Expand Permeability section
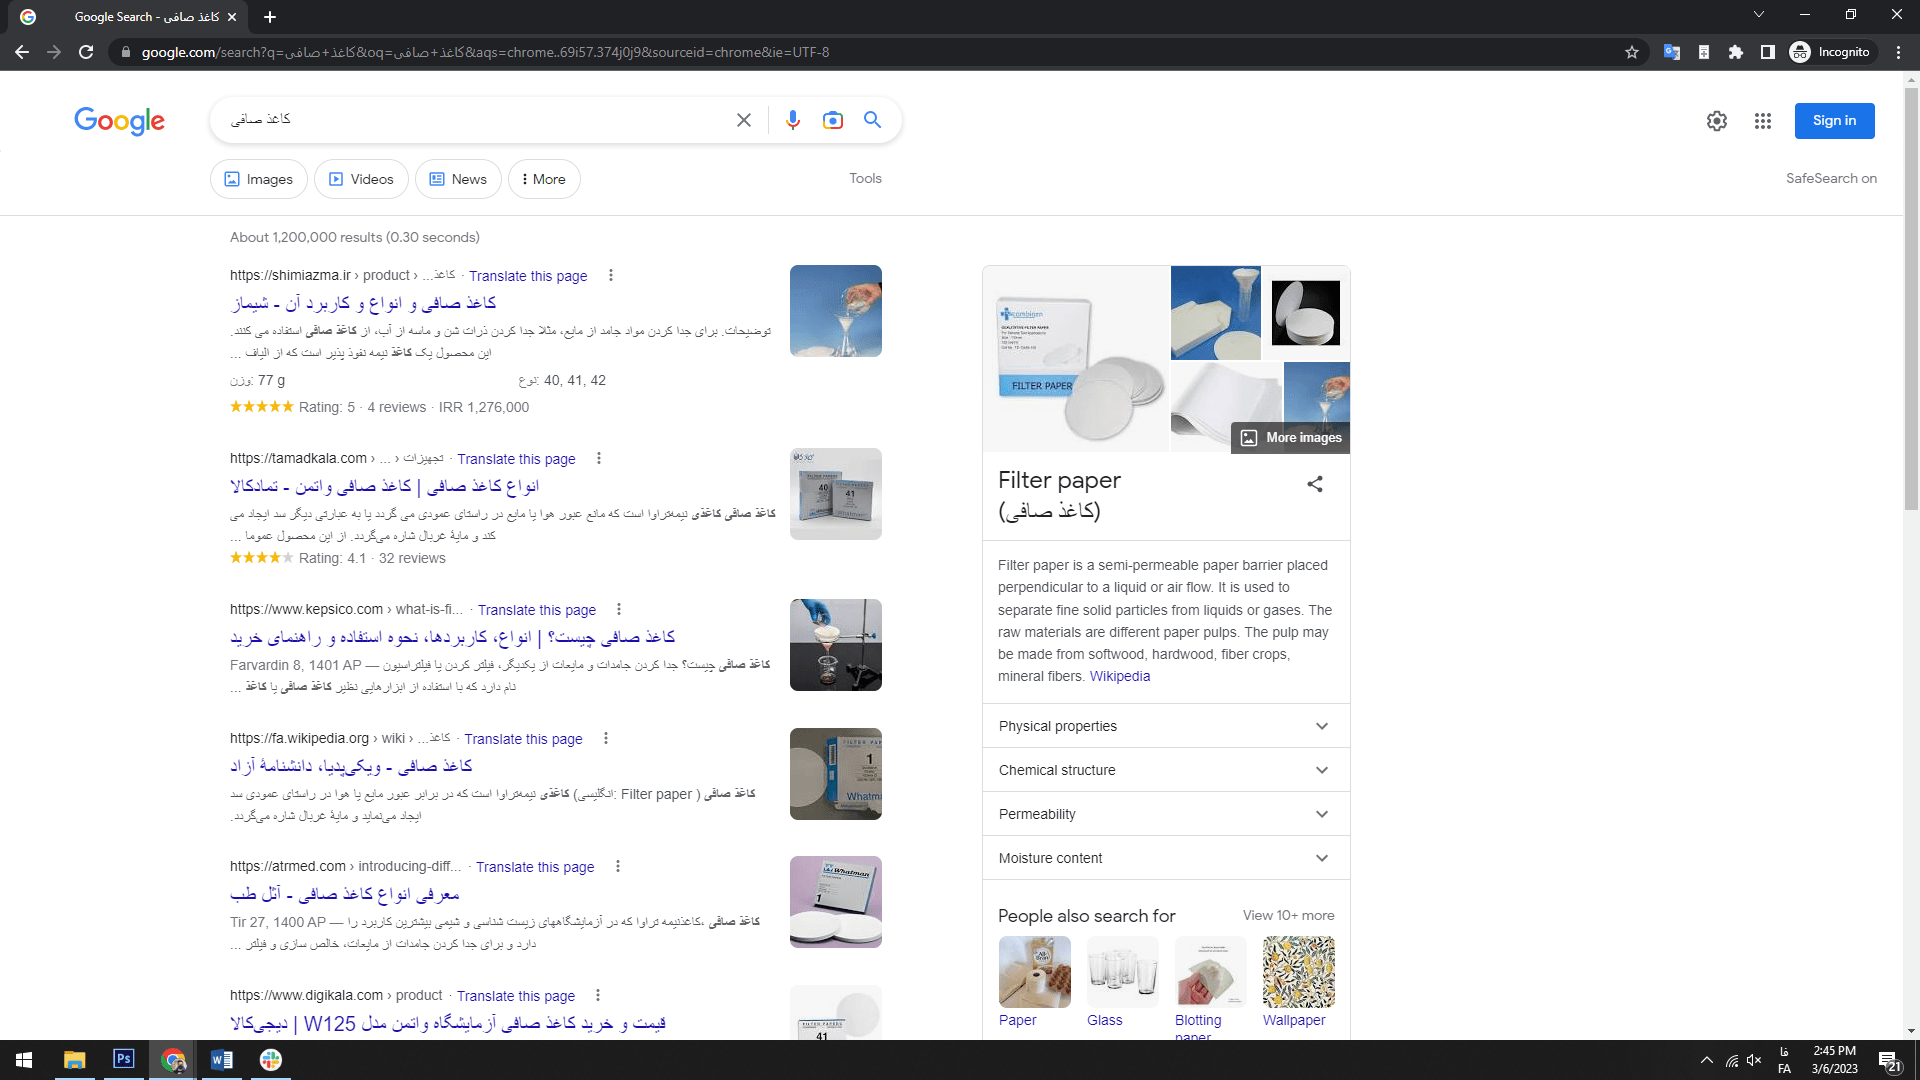 1166,814
